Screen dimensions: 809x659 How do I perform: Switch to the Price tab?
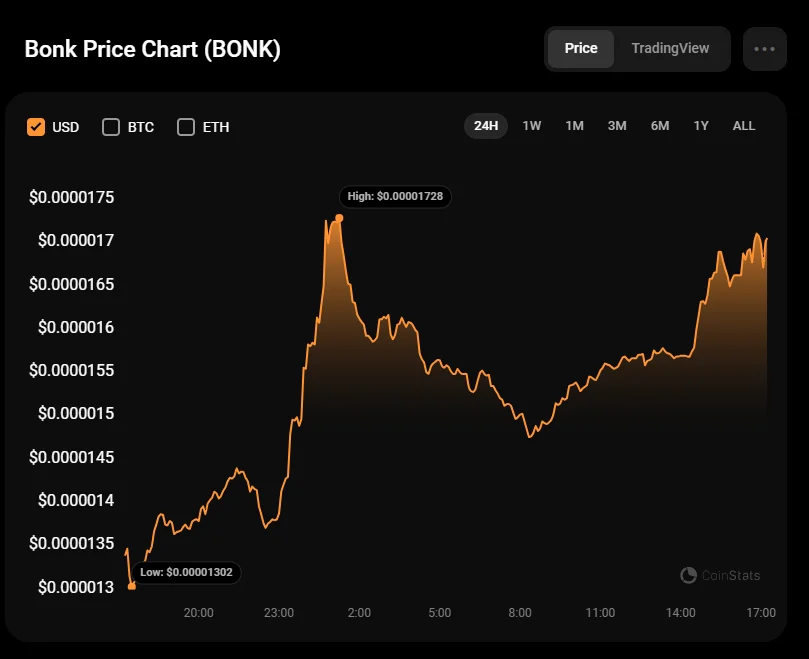(581, 48)
